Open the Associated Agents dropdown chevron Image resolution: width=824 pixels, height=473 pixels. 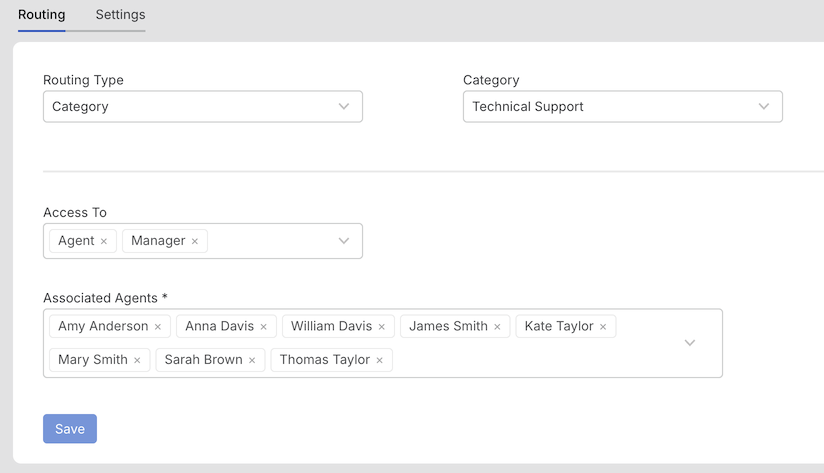689,343
